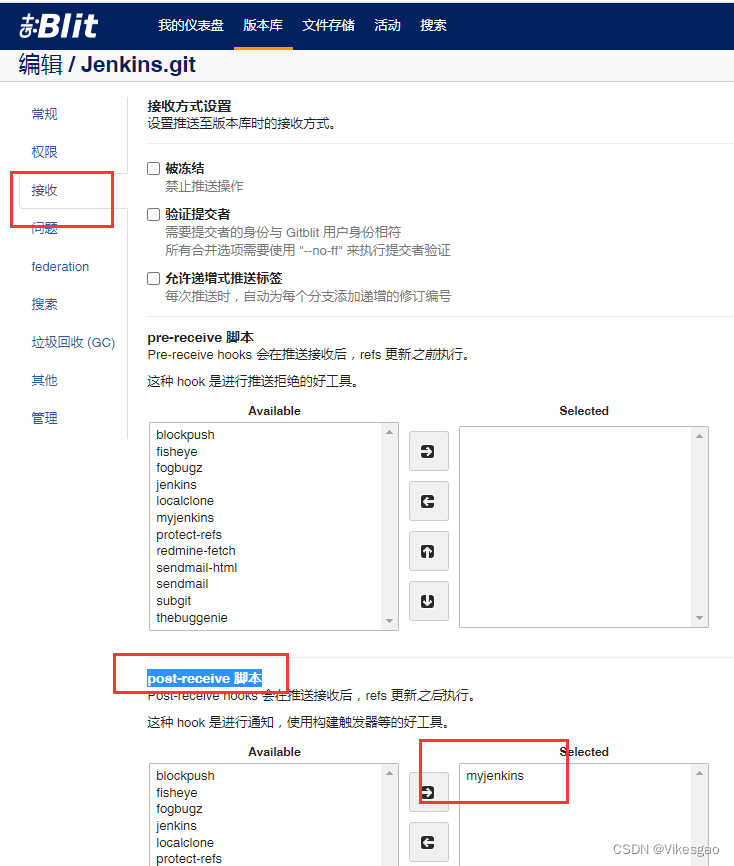Viewport: 734px width, 866px height.
Task: Select the 权限 permissions tab
Action: 45,152
